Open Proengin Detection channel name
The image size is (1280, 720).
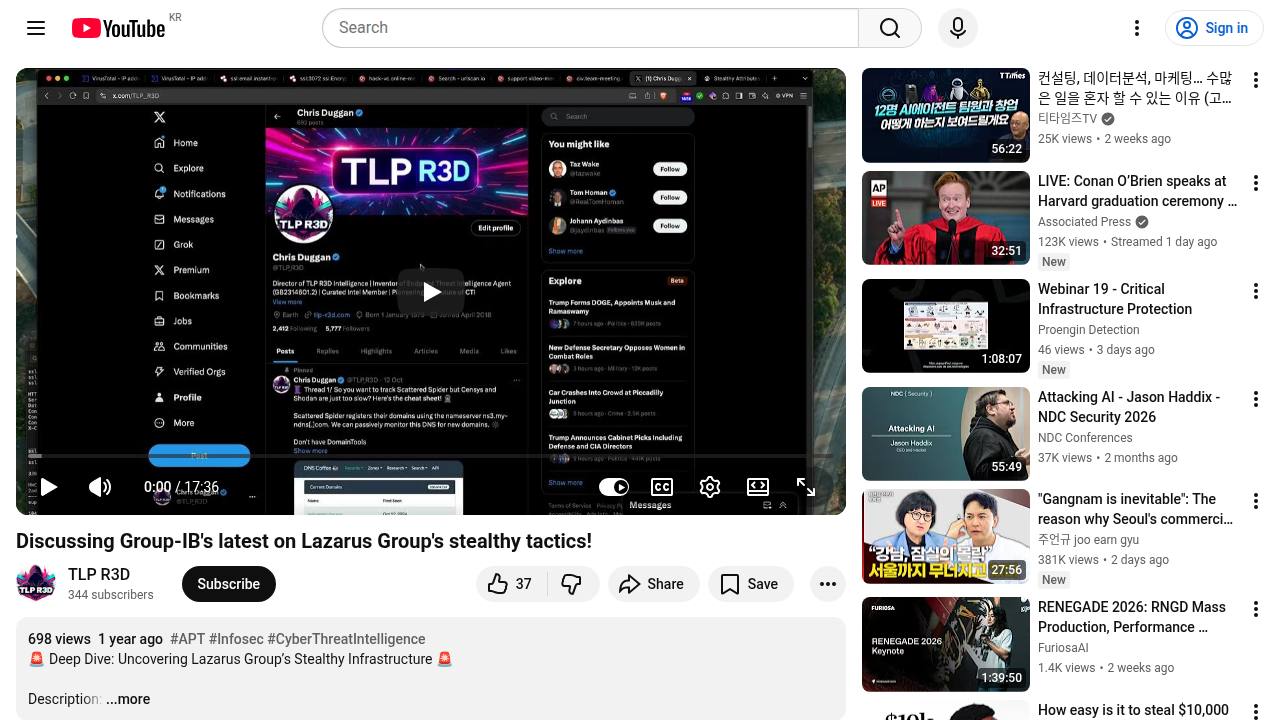pos(1089,330)
